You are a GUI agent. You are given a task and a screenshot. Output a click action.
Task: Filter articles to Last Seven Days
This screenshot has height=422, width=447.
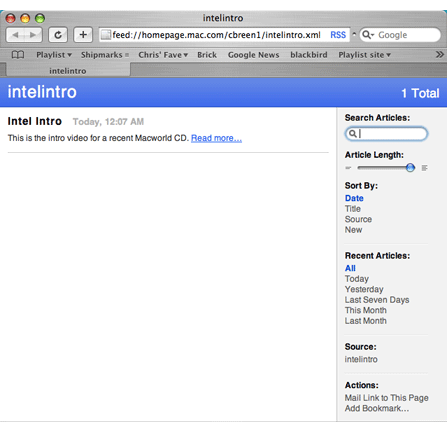click(377, 300)
